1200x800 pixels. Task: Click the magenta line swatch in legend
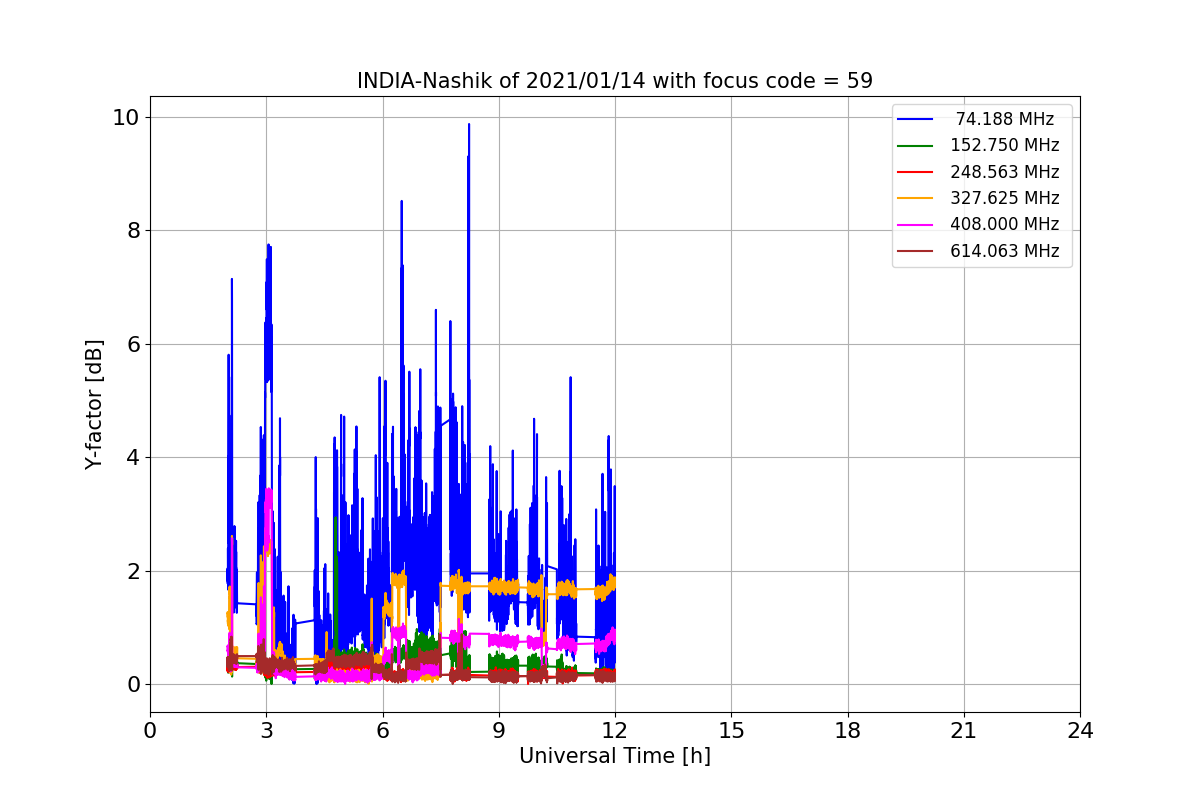[916, 225]
